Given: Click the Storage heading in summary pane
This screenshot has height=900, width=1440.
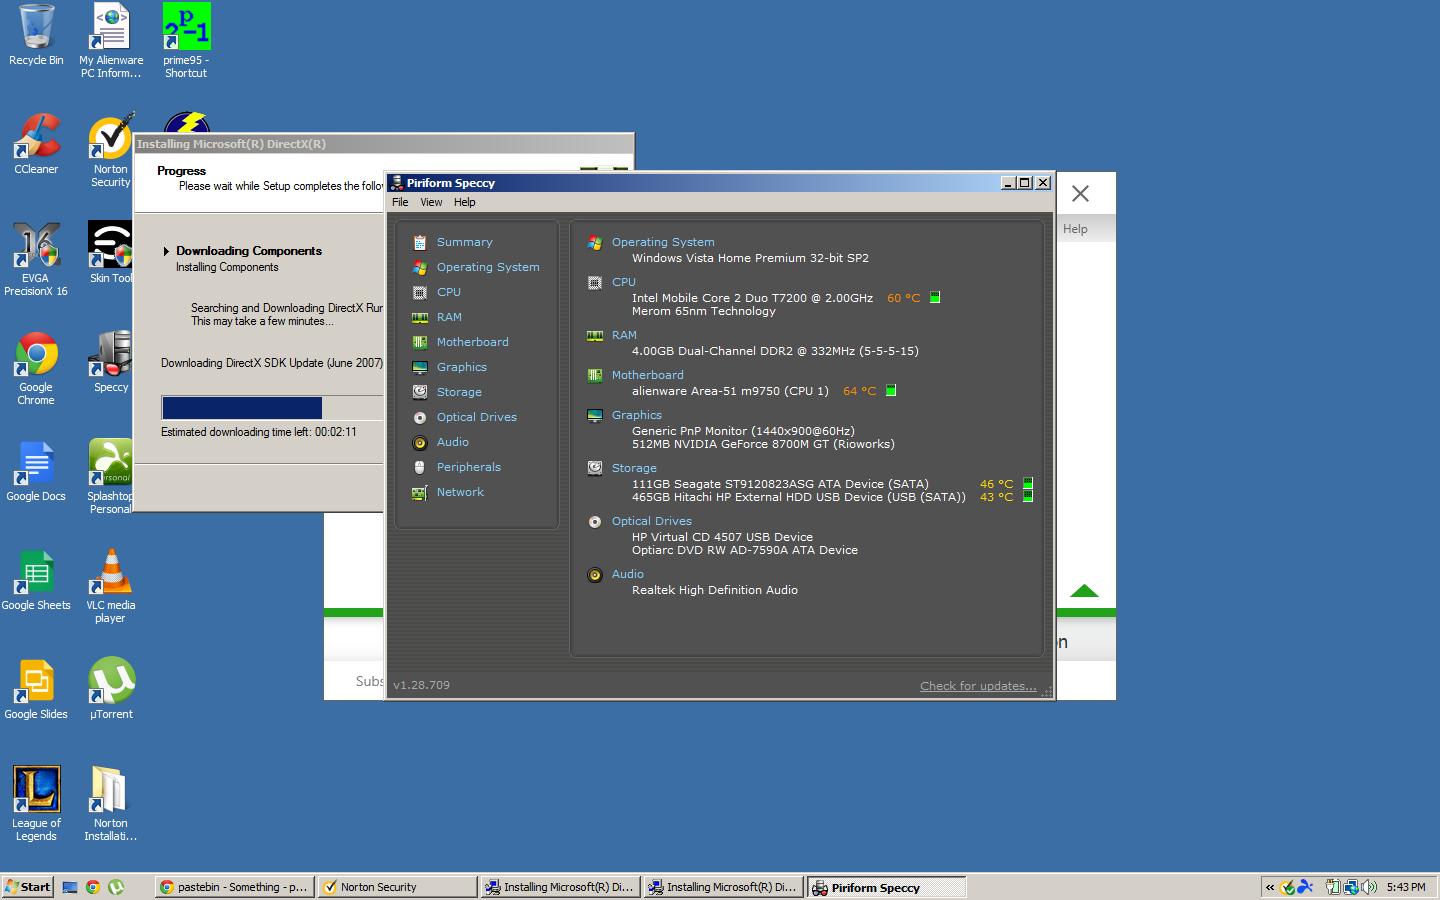Looking at the screenshot, I should coord(634,468).
